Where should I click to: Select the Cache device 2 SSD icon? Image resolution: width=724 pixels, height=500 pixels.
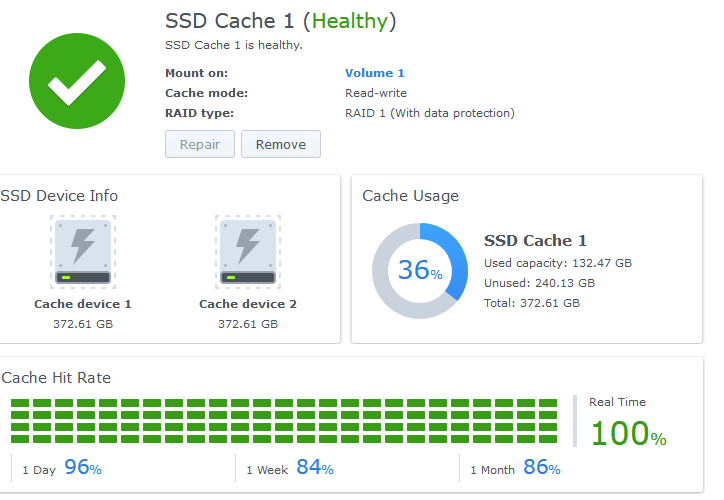pos(248,252)
